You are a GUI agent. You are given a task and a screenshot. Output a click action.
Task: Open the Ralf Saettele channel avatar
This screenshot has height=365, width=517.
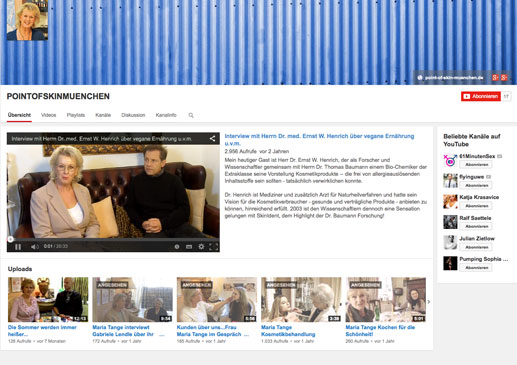point(450,222)
